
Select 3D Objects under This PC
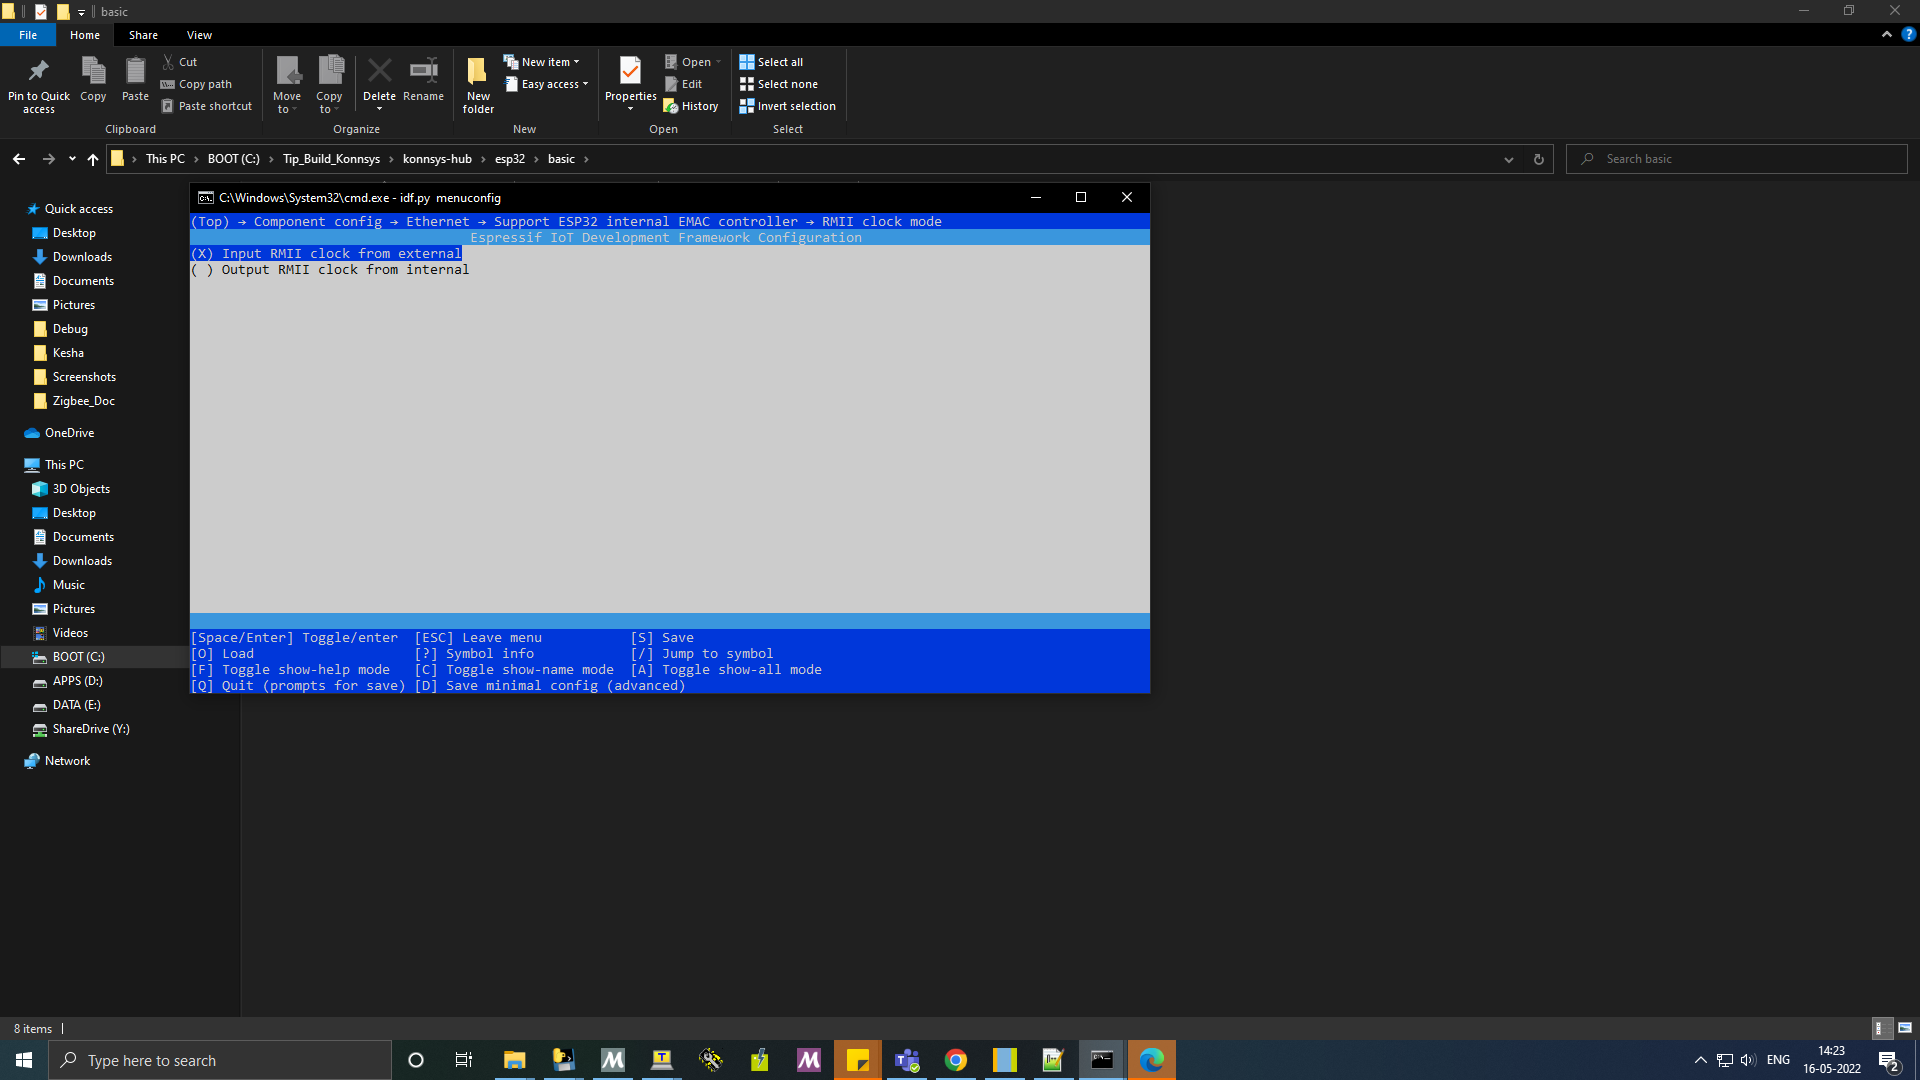[x=81, y=489]
